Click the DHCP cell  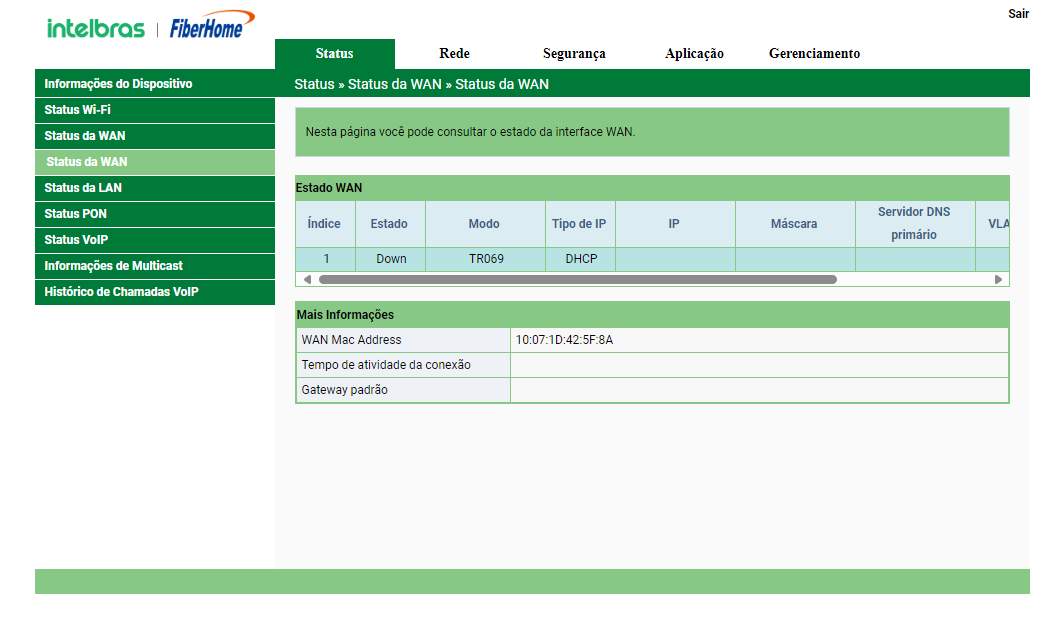click(581, 259)
